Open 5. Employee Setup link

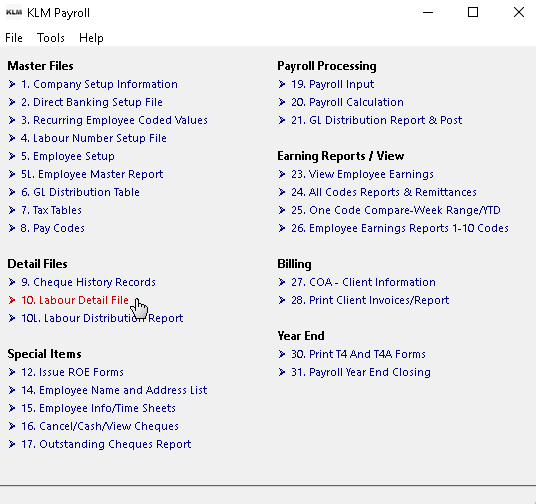click(68, 156)
